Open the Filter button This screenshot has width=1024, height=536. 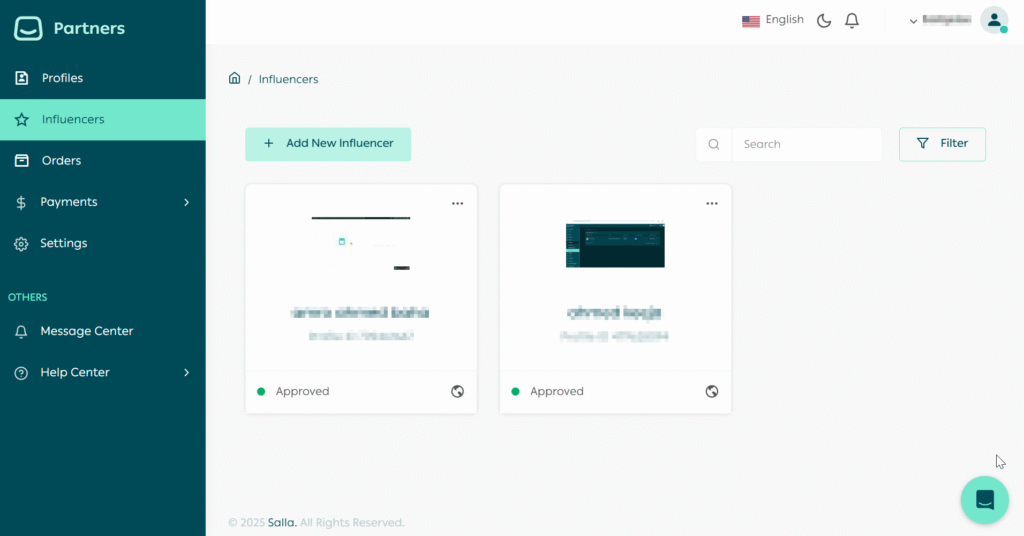[942, 144]
